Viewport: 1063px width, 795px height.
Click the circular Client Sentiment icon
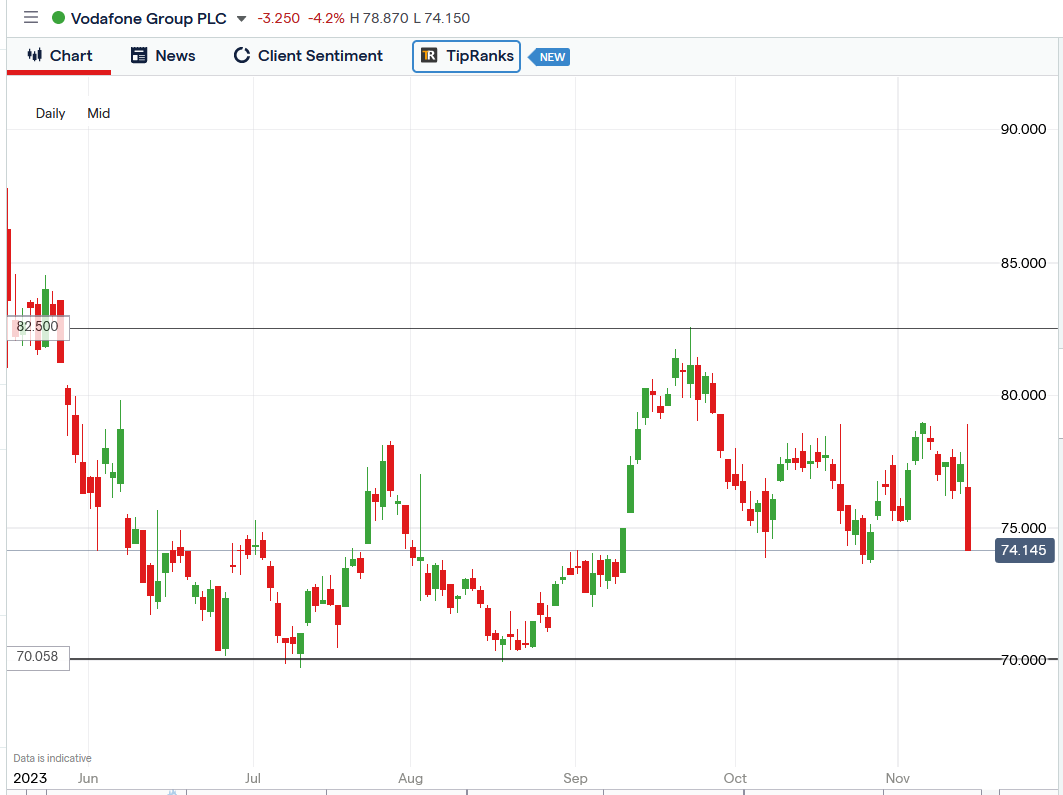coord(242,56)
